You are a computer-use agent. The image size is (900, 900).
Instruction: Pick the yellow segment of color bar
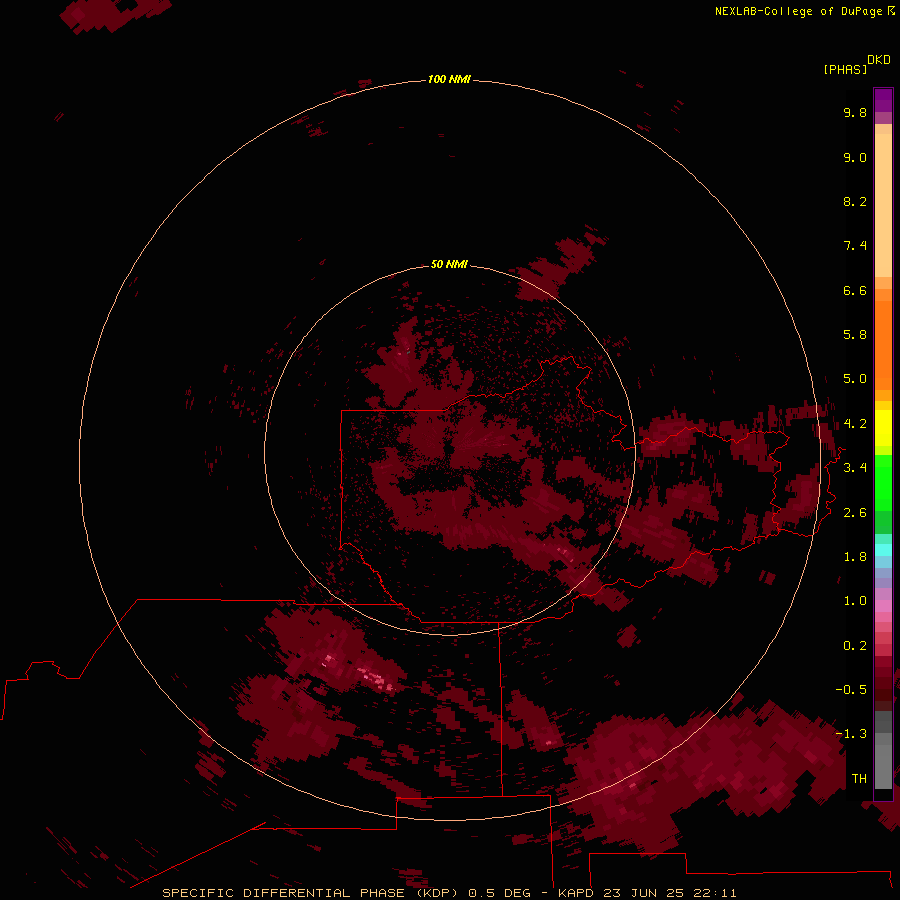(x=883, y=428)
